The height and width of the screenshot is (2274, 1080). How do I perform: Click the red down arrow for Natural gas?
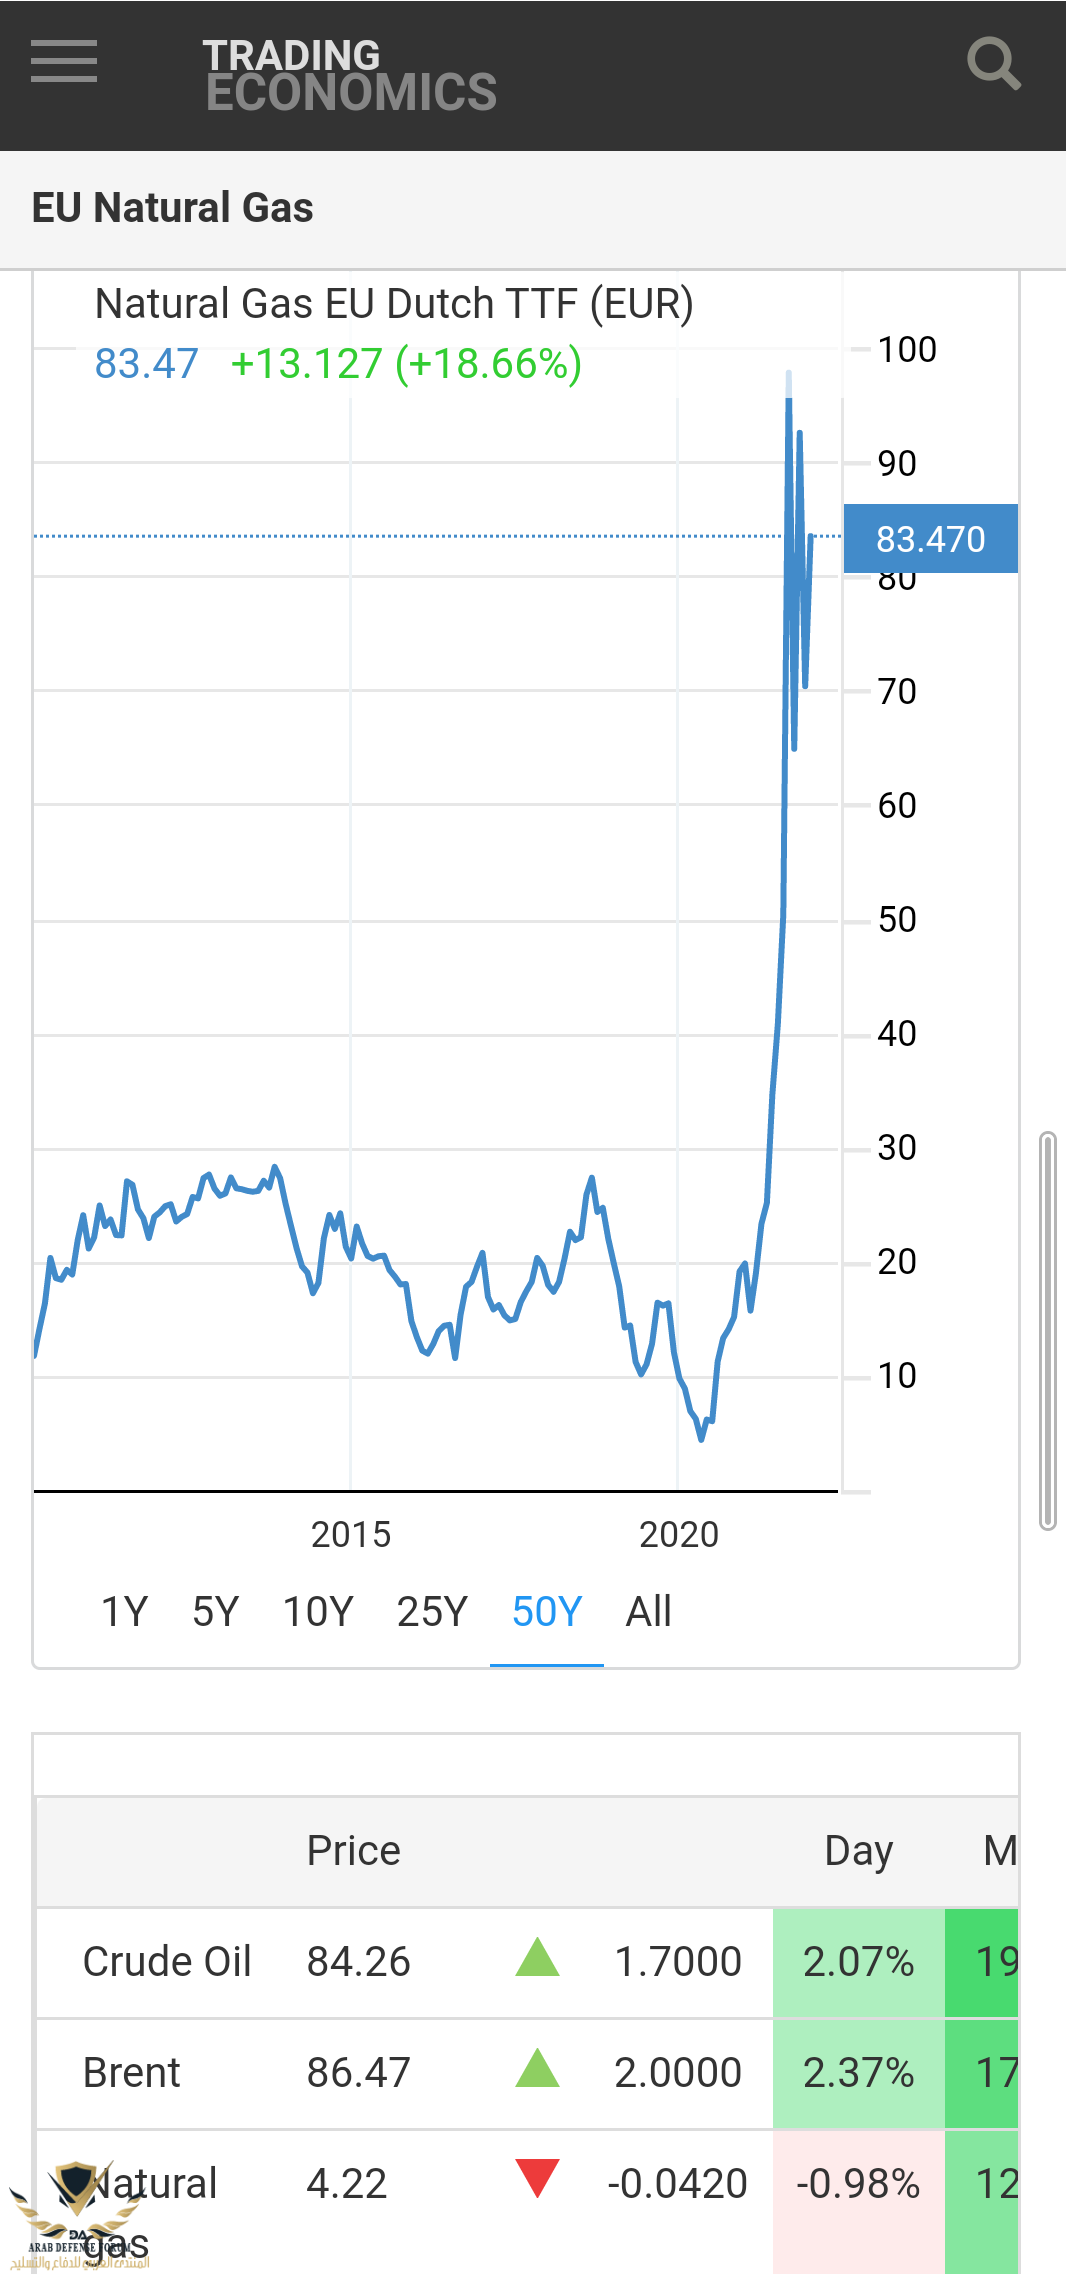point(537,2179)
